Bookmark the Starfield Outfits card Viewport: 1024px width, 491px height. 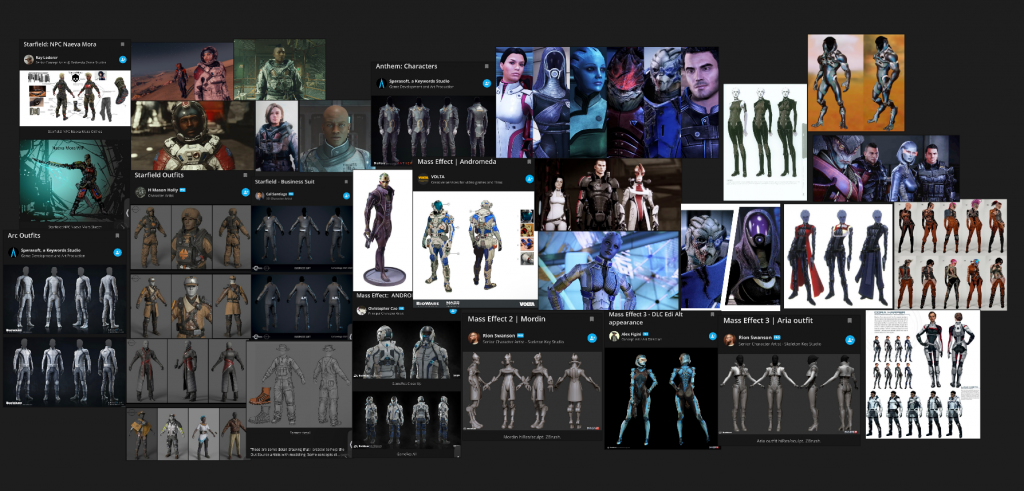pos(246,176)
